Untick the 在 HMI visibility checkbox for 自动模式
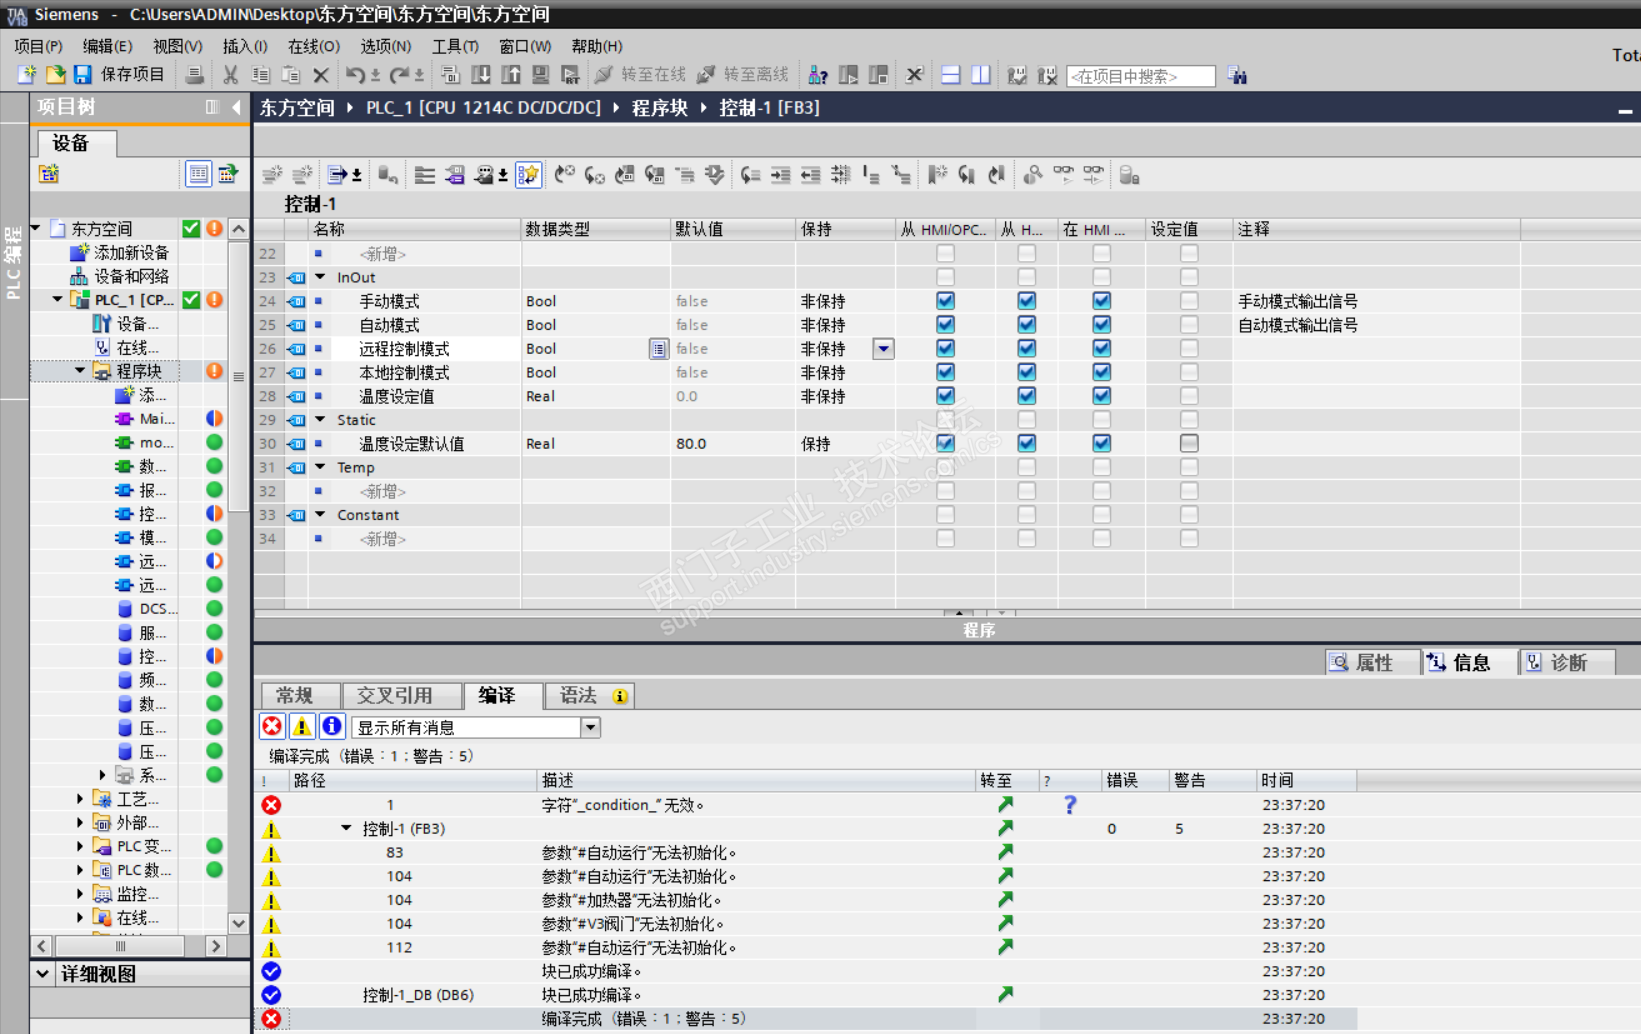This screenshot has width=1641, height=1034. (1101, 325)
